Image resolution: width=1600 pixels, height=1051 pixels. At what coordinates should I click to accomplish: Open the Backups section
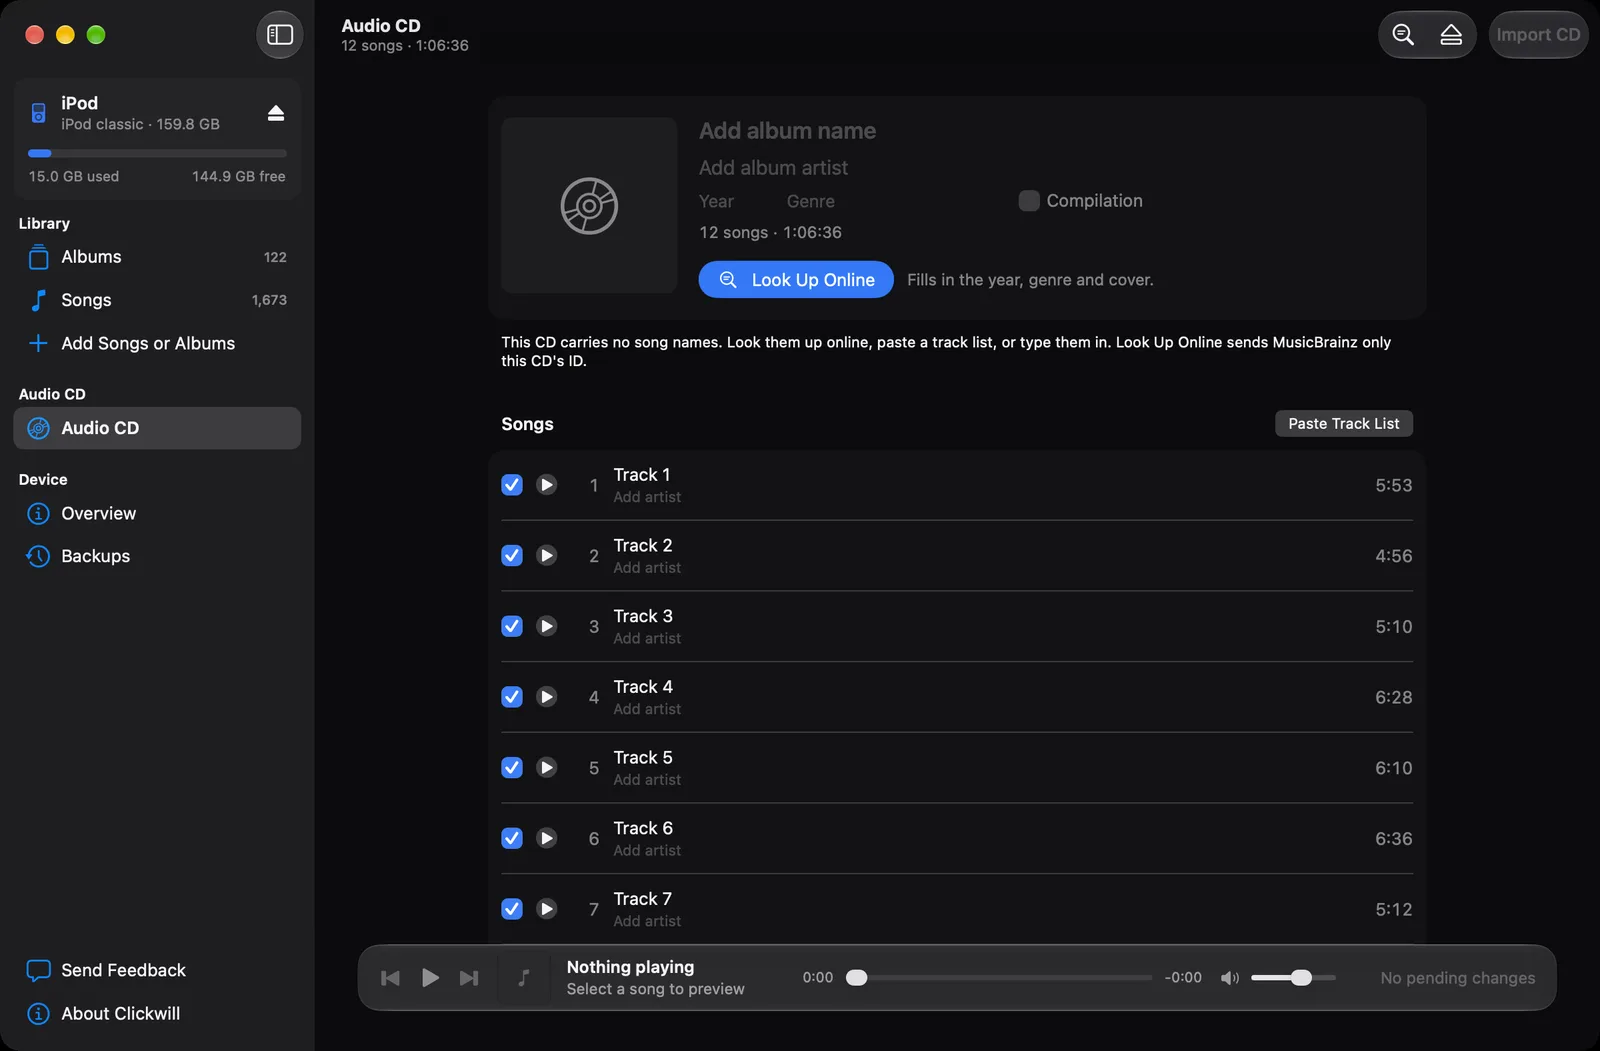[157, 556]
